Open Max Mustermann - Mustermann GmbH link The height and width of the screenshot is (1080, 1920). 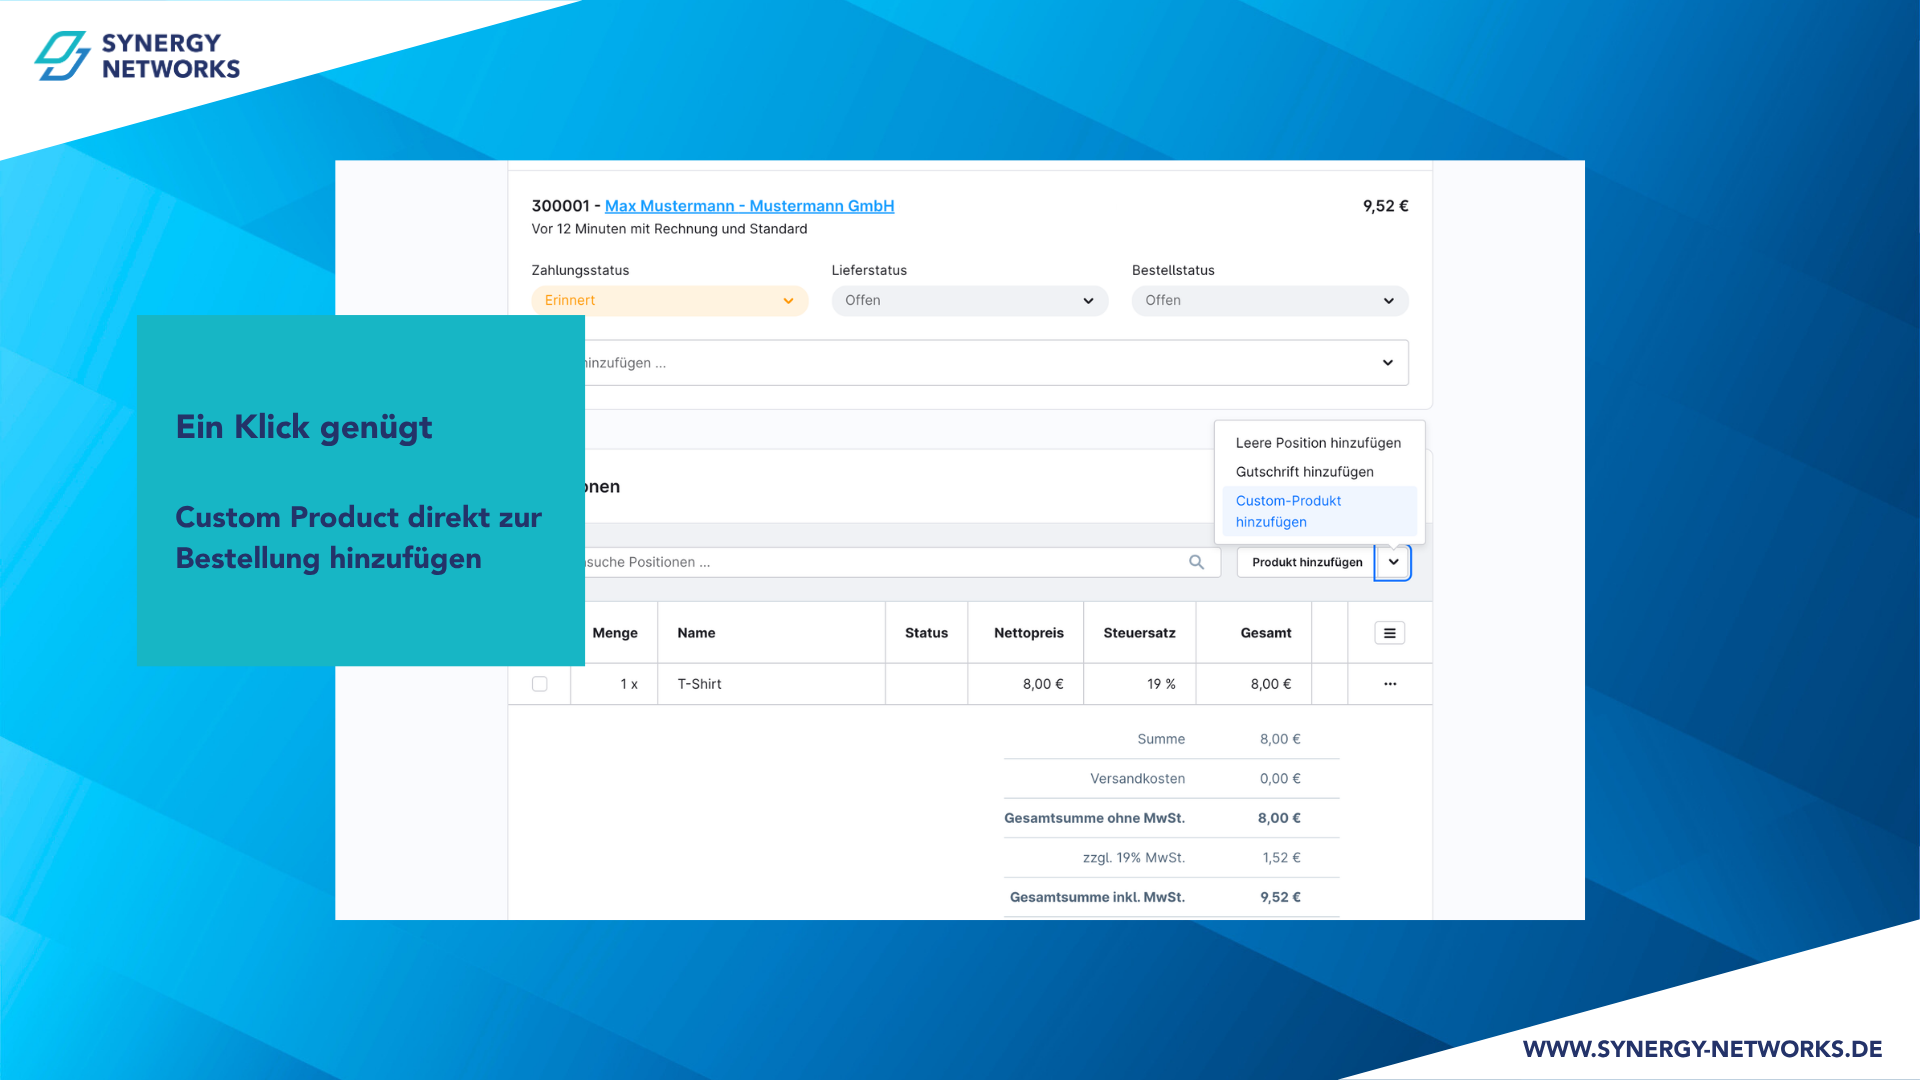pyautogui.click(x=749, y=206)
